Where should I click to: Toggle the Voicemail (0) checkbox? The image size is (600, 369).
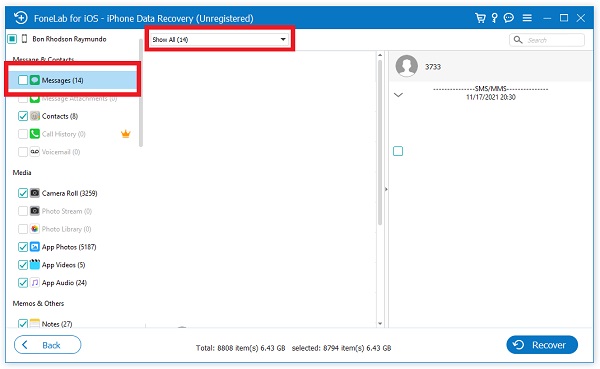coord(23,152)
